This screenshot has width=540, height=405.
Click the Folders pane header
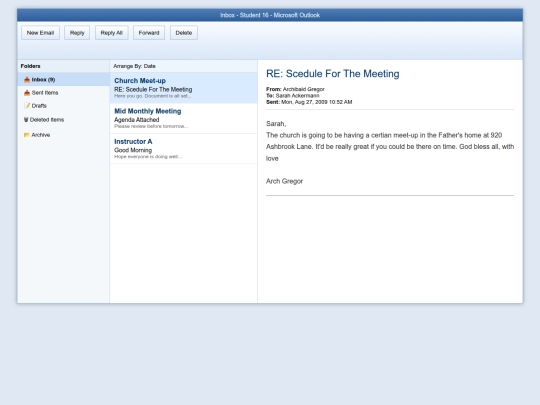click(x=30, y=66)
